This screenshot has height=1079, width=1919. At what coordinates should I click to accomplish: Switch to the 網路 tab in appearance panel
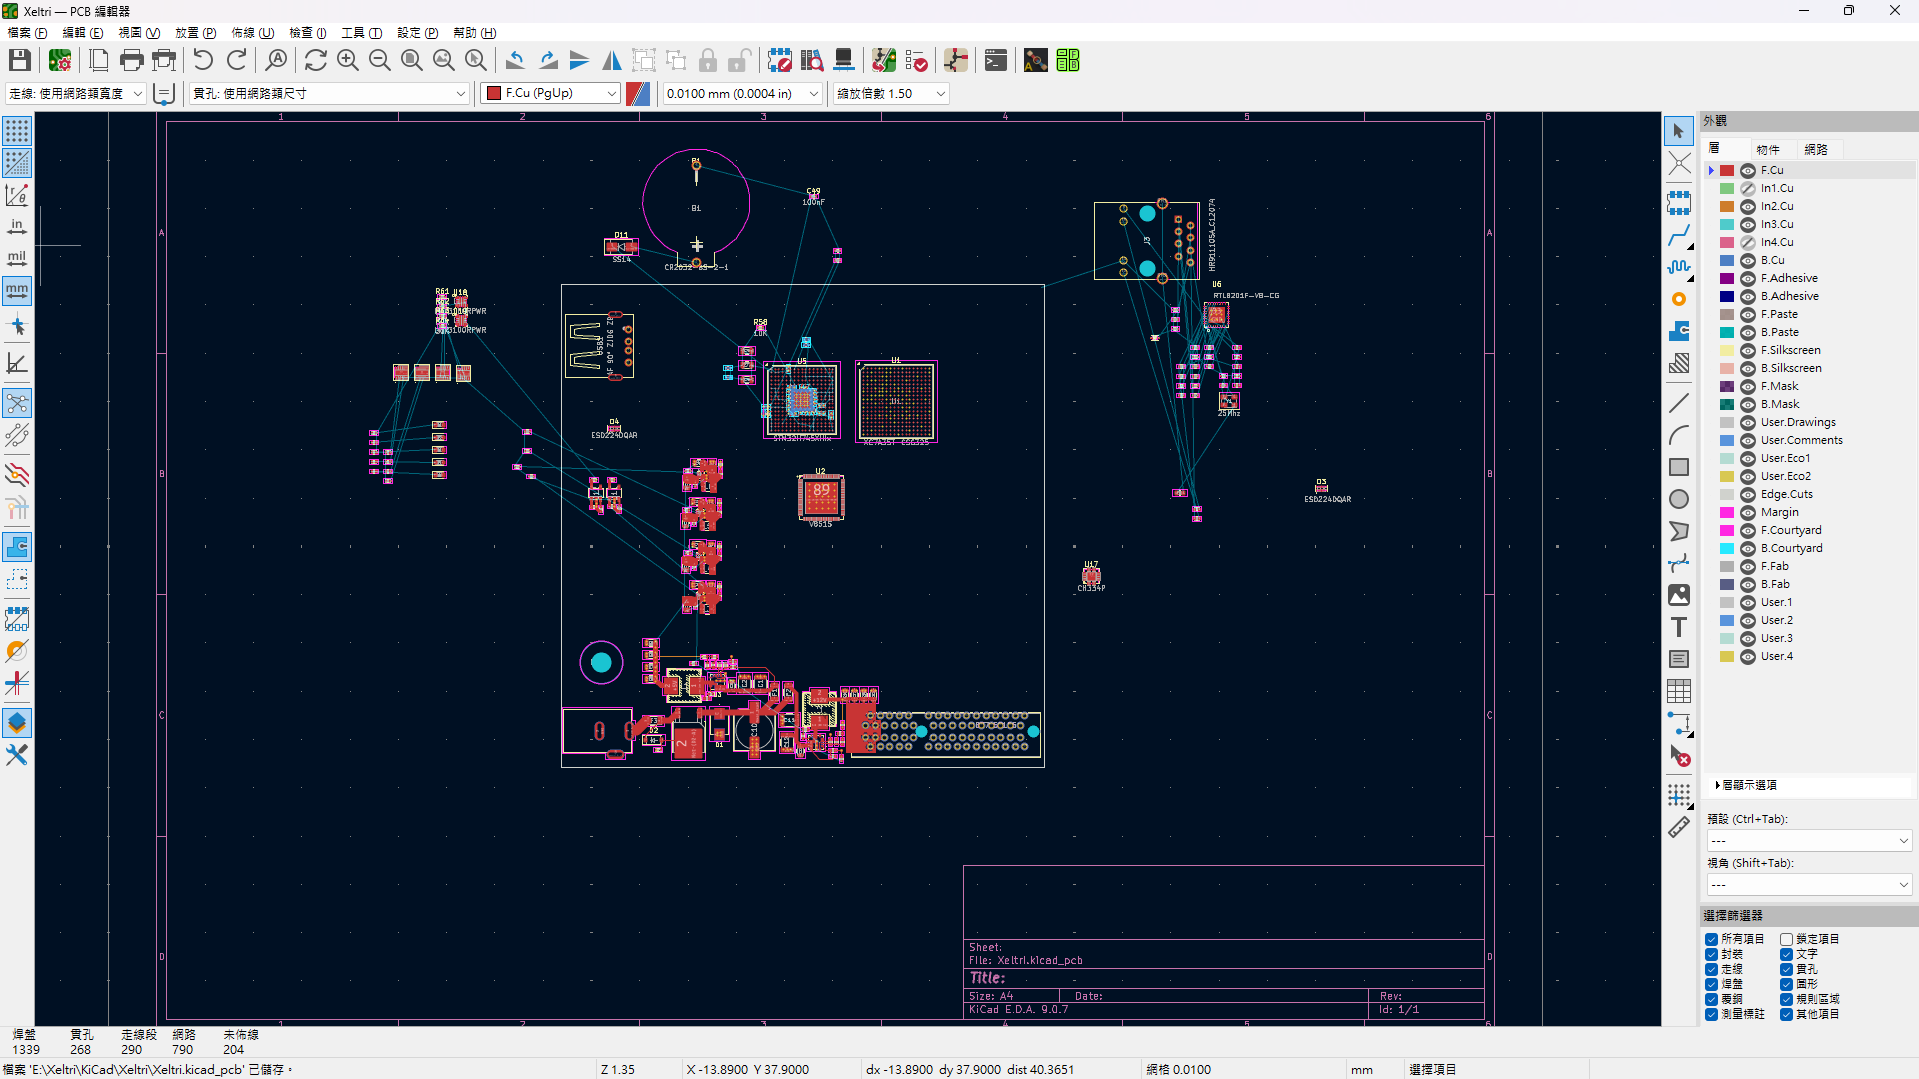pyautogui.click(x=1816, y=149)
